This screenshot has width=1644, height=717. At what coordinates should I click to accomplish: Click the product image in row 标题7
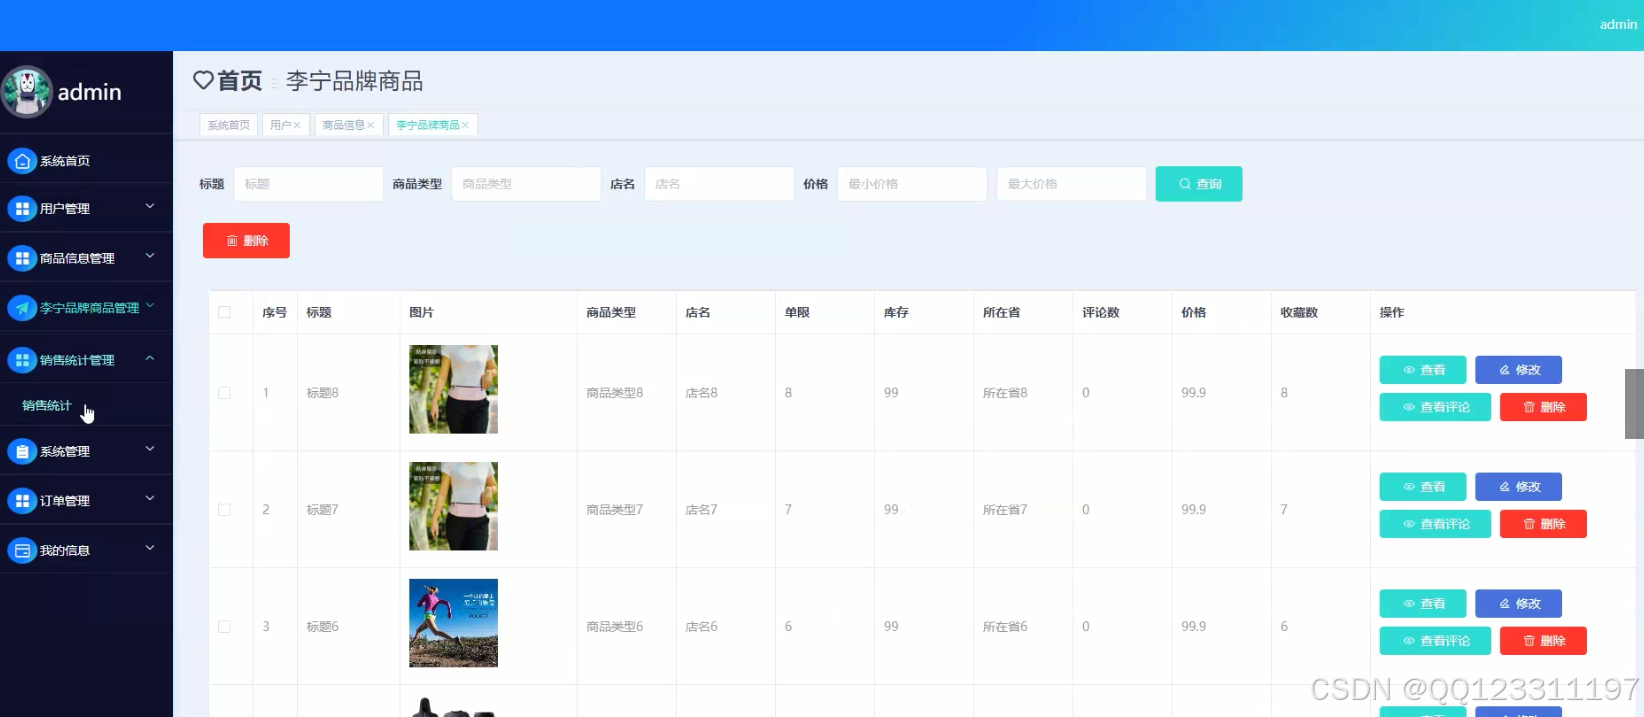453,506
